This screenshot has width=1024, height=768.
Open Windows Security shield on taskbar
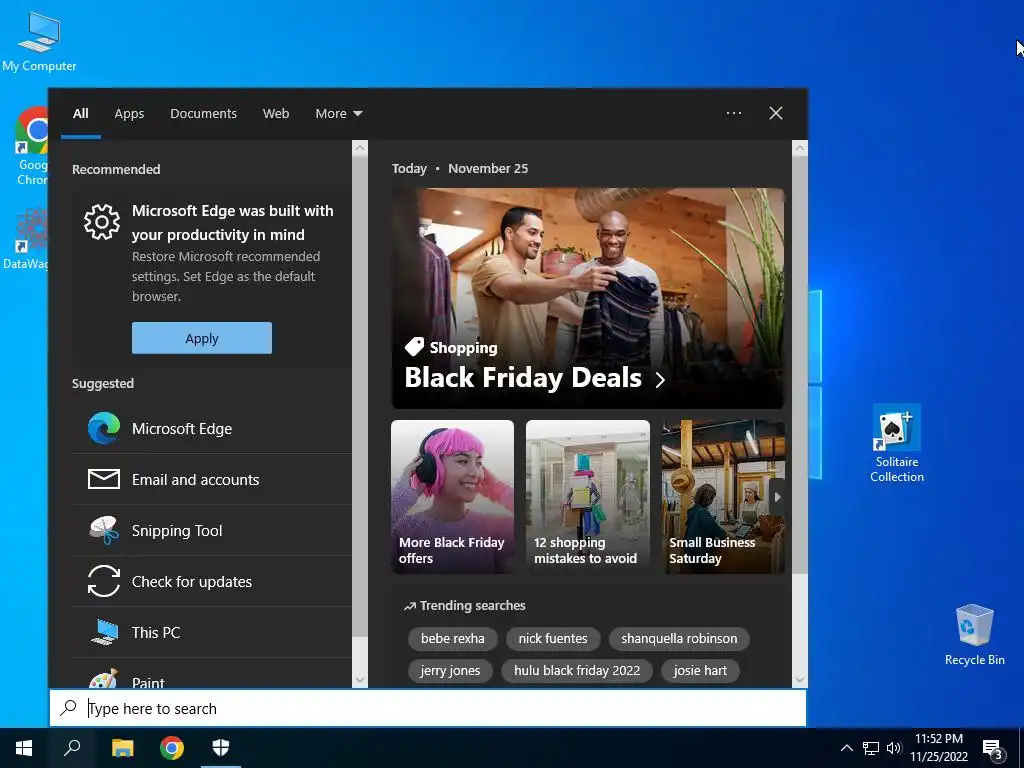[x=221, y=748]
